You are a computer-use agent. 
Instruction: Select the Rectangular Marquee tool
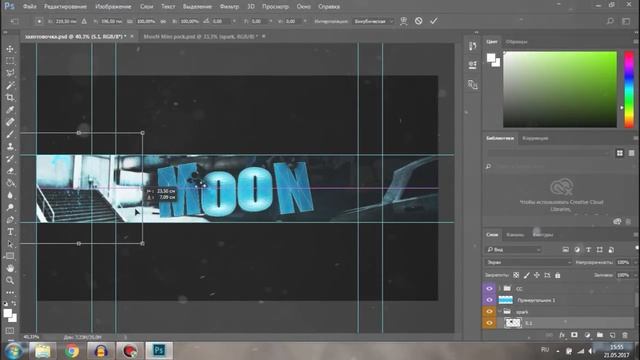[x=10, y=61]
